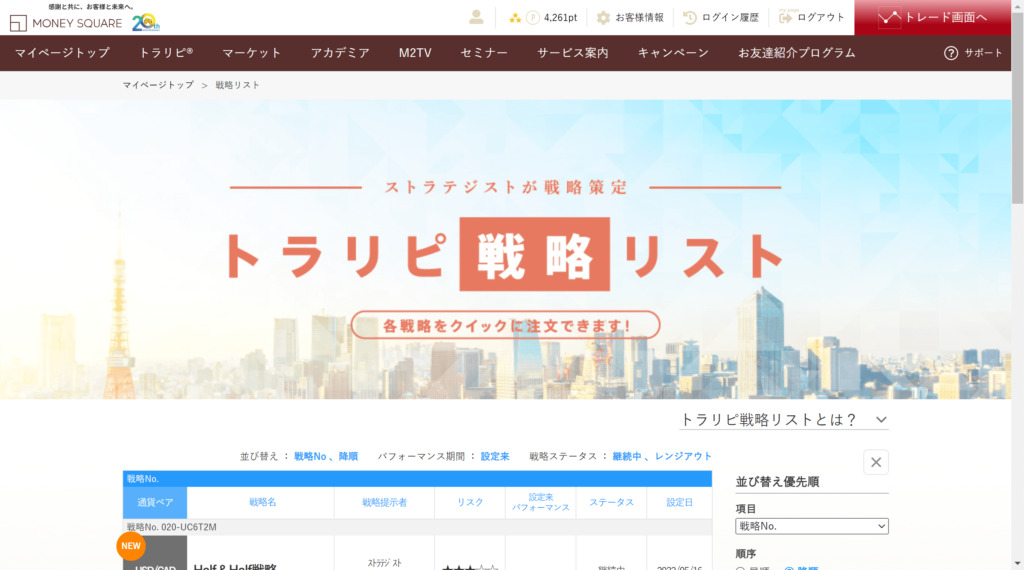Expand トラリピ戦略リストとは？ section

click(x=784, y=419)
